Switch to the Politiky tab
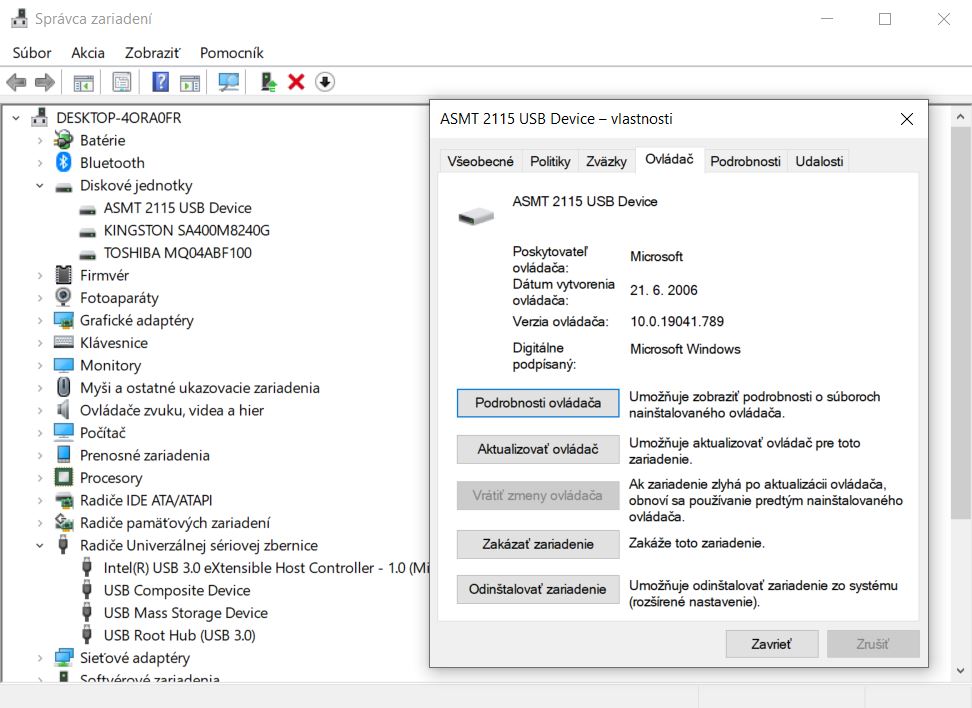 (550, 161)
